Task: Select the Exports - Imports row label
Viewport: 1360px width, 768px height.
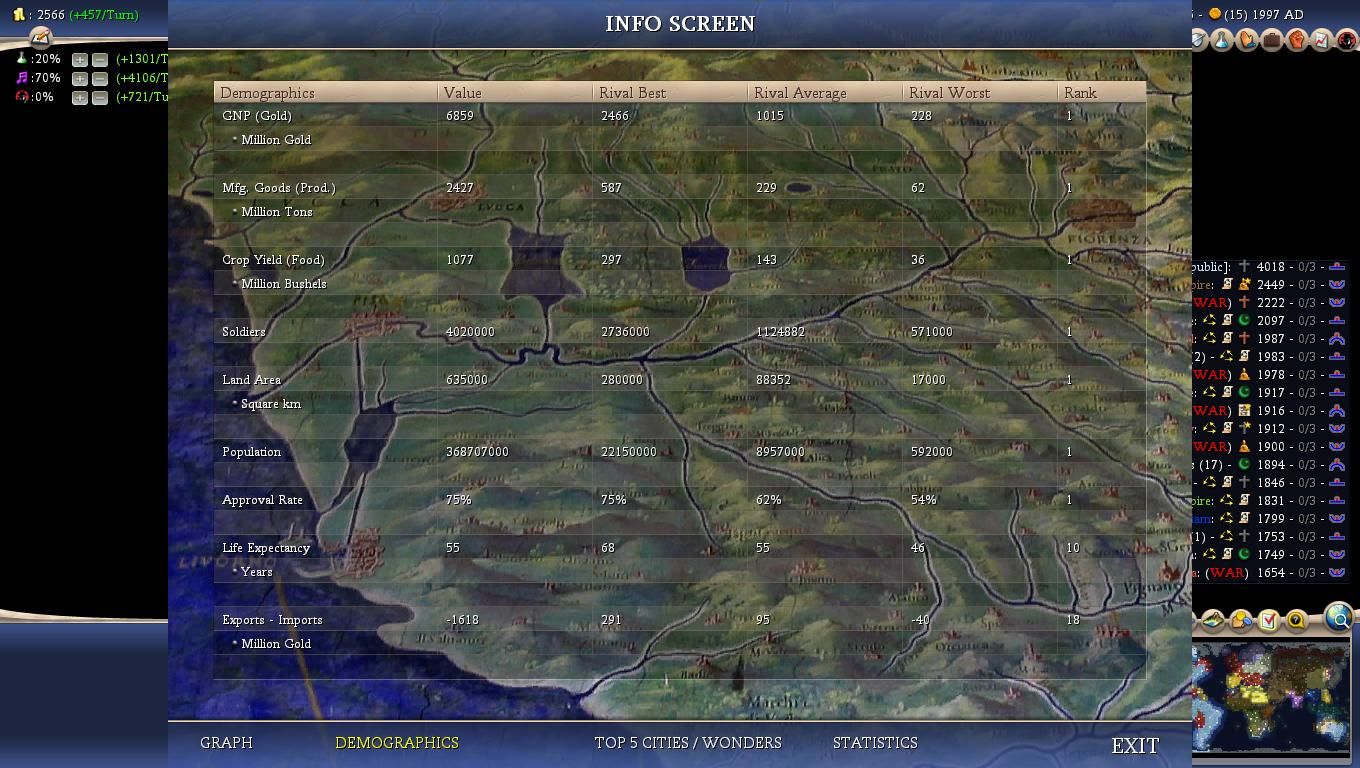Action: point(272,620)
